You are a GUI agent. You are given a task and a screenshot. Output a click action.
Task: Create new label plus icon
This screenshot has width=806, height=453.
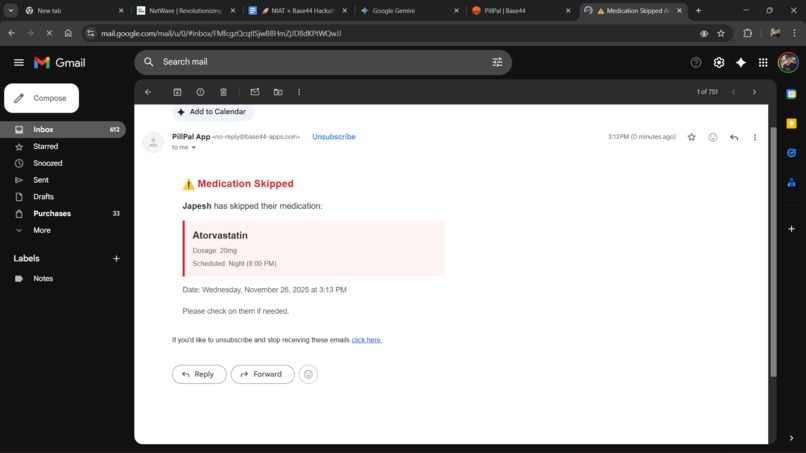pos(116,259)
